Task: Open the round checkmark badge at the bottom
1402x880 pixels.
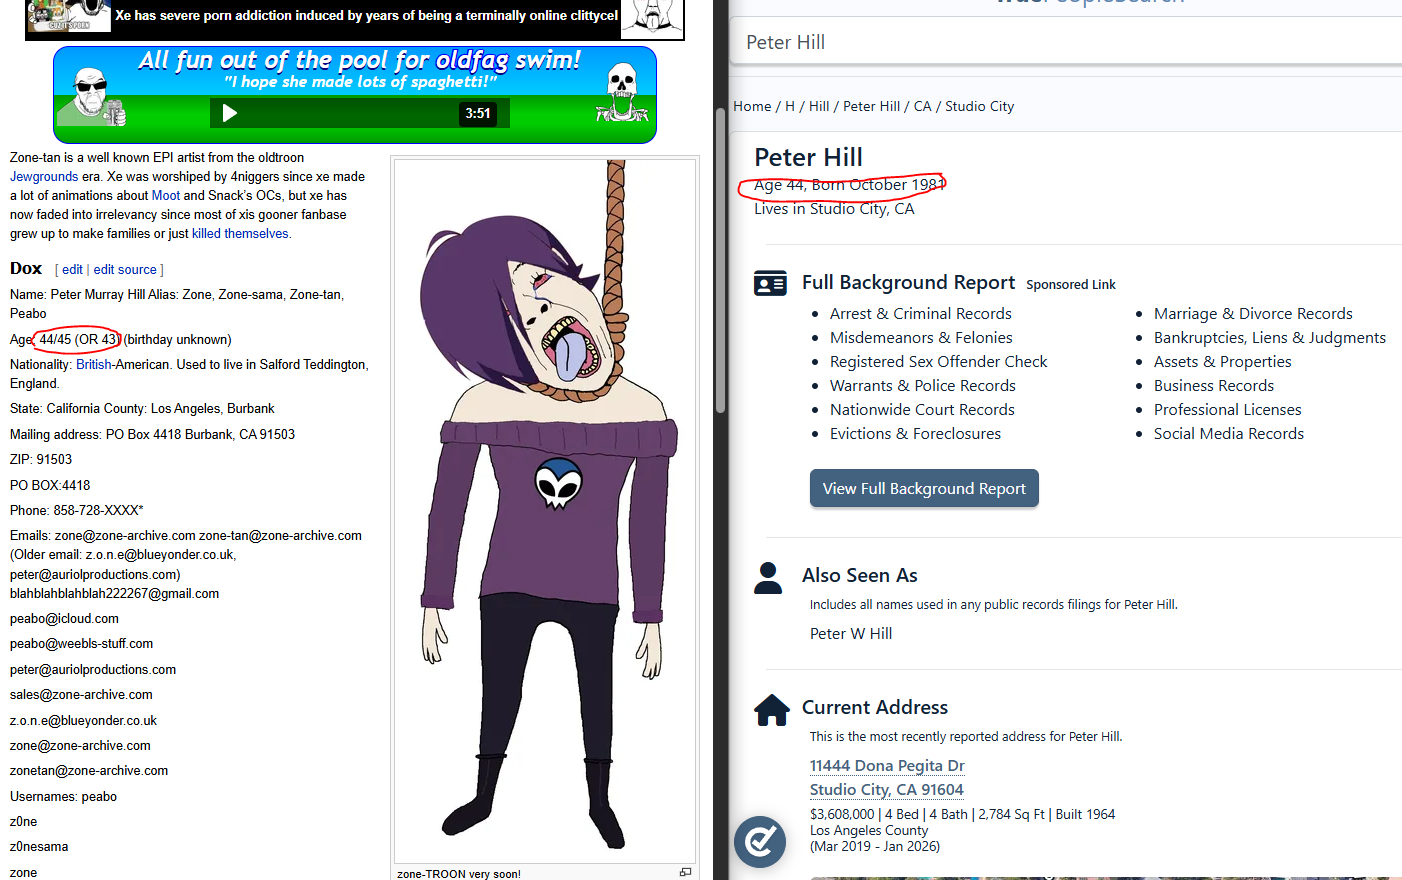Action: (x=760, y=841)
